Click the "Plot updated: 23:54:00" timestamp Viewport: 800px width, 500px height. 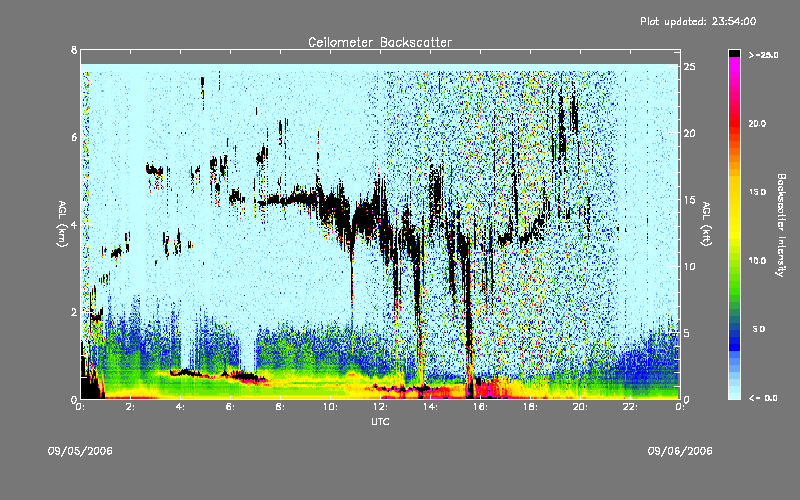coord(698,21)
